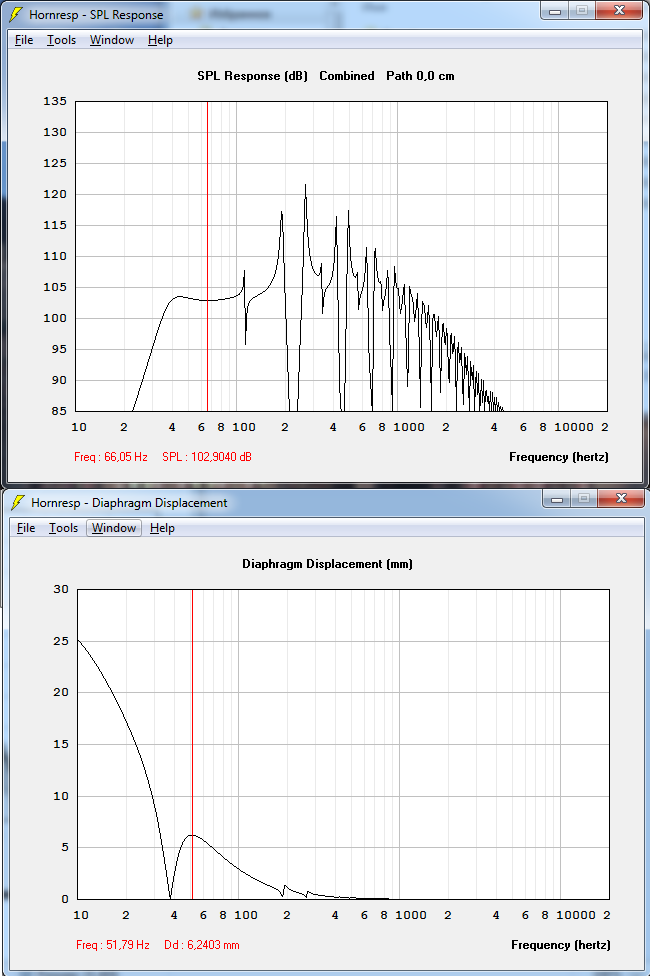Click 'Diaphragm Displacement (mm)' chart title

point(327,564)
